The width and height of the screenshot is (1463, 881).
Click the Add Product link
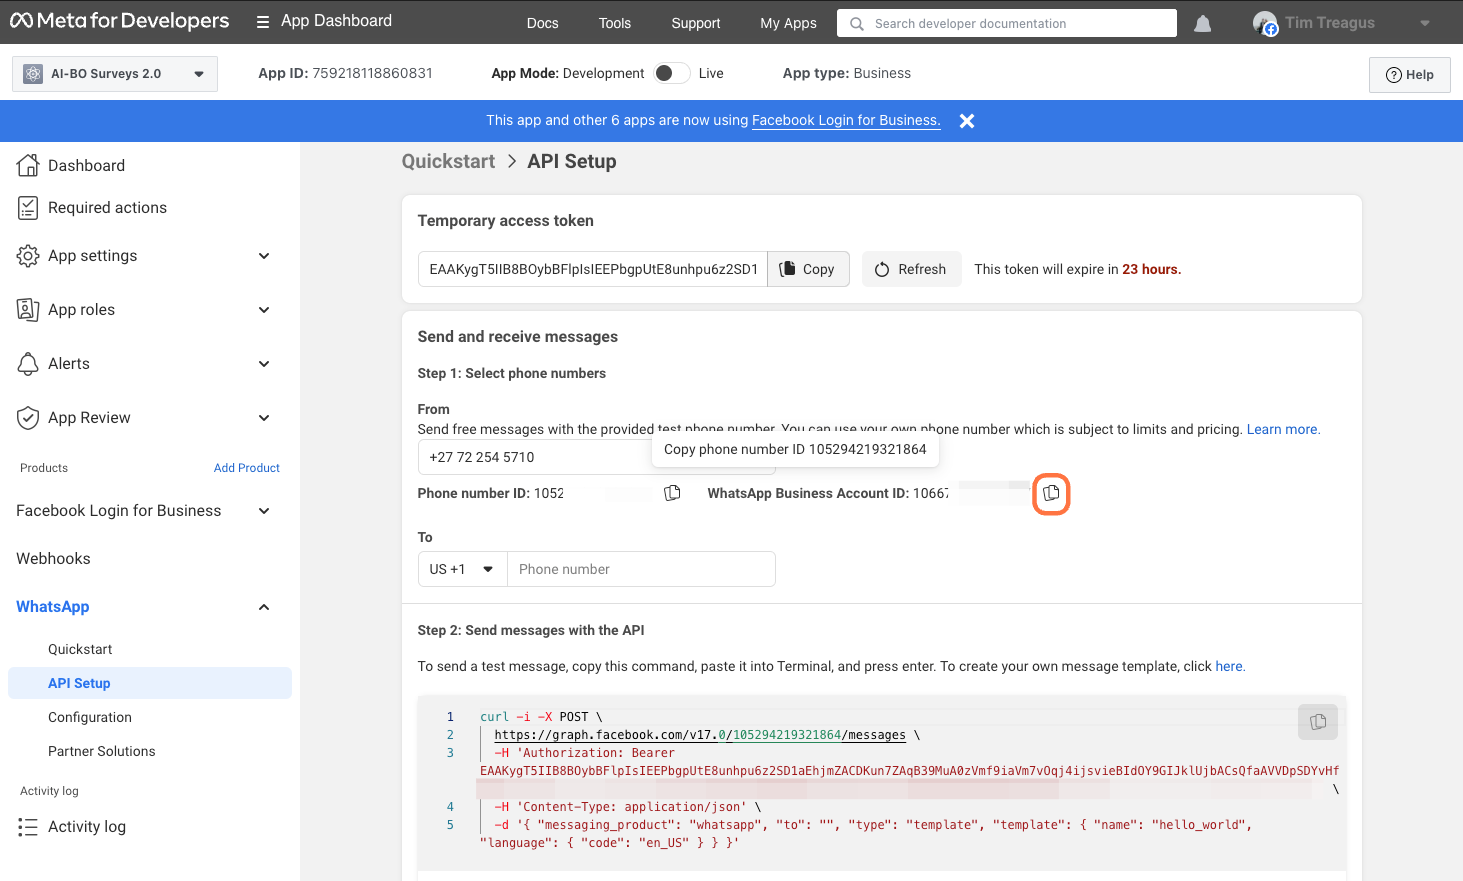[x=247, y=468]
